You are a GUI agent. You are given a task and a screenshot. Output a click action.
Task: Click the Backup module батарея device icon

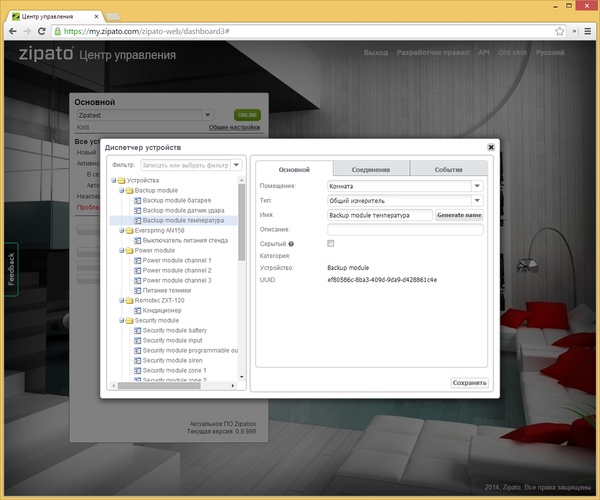click(x=137, y=200)
